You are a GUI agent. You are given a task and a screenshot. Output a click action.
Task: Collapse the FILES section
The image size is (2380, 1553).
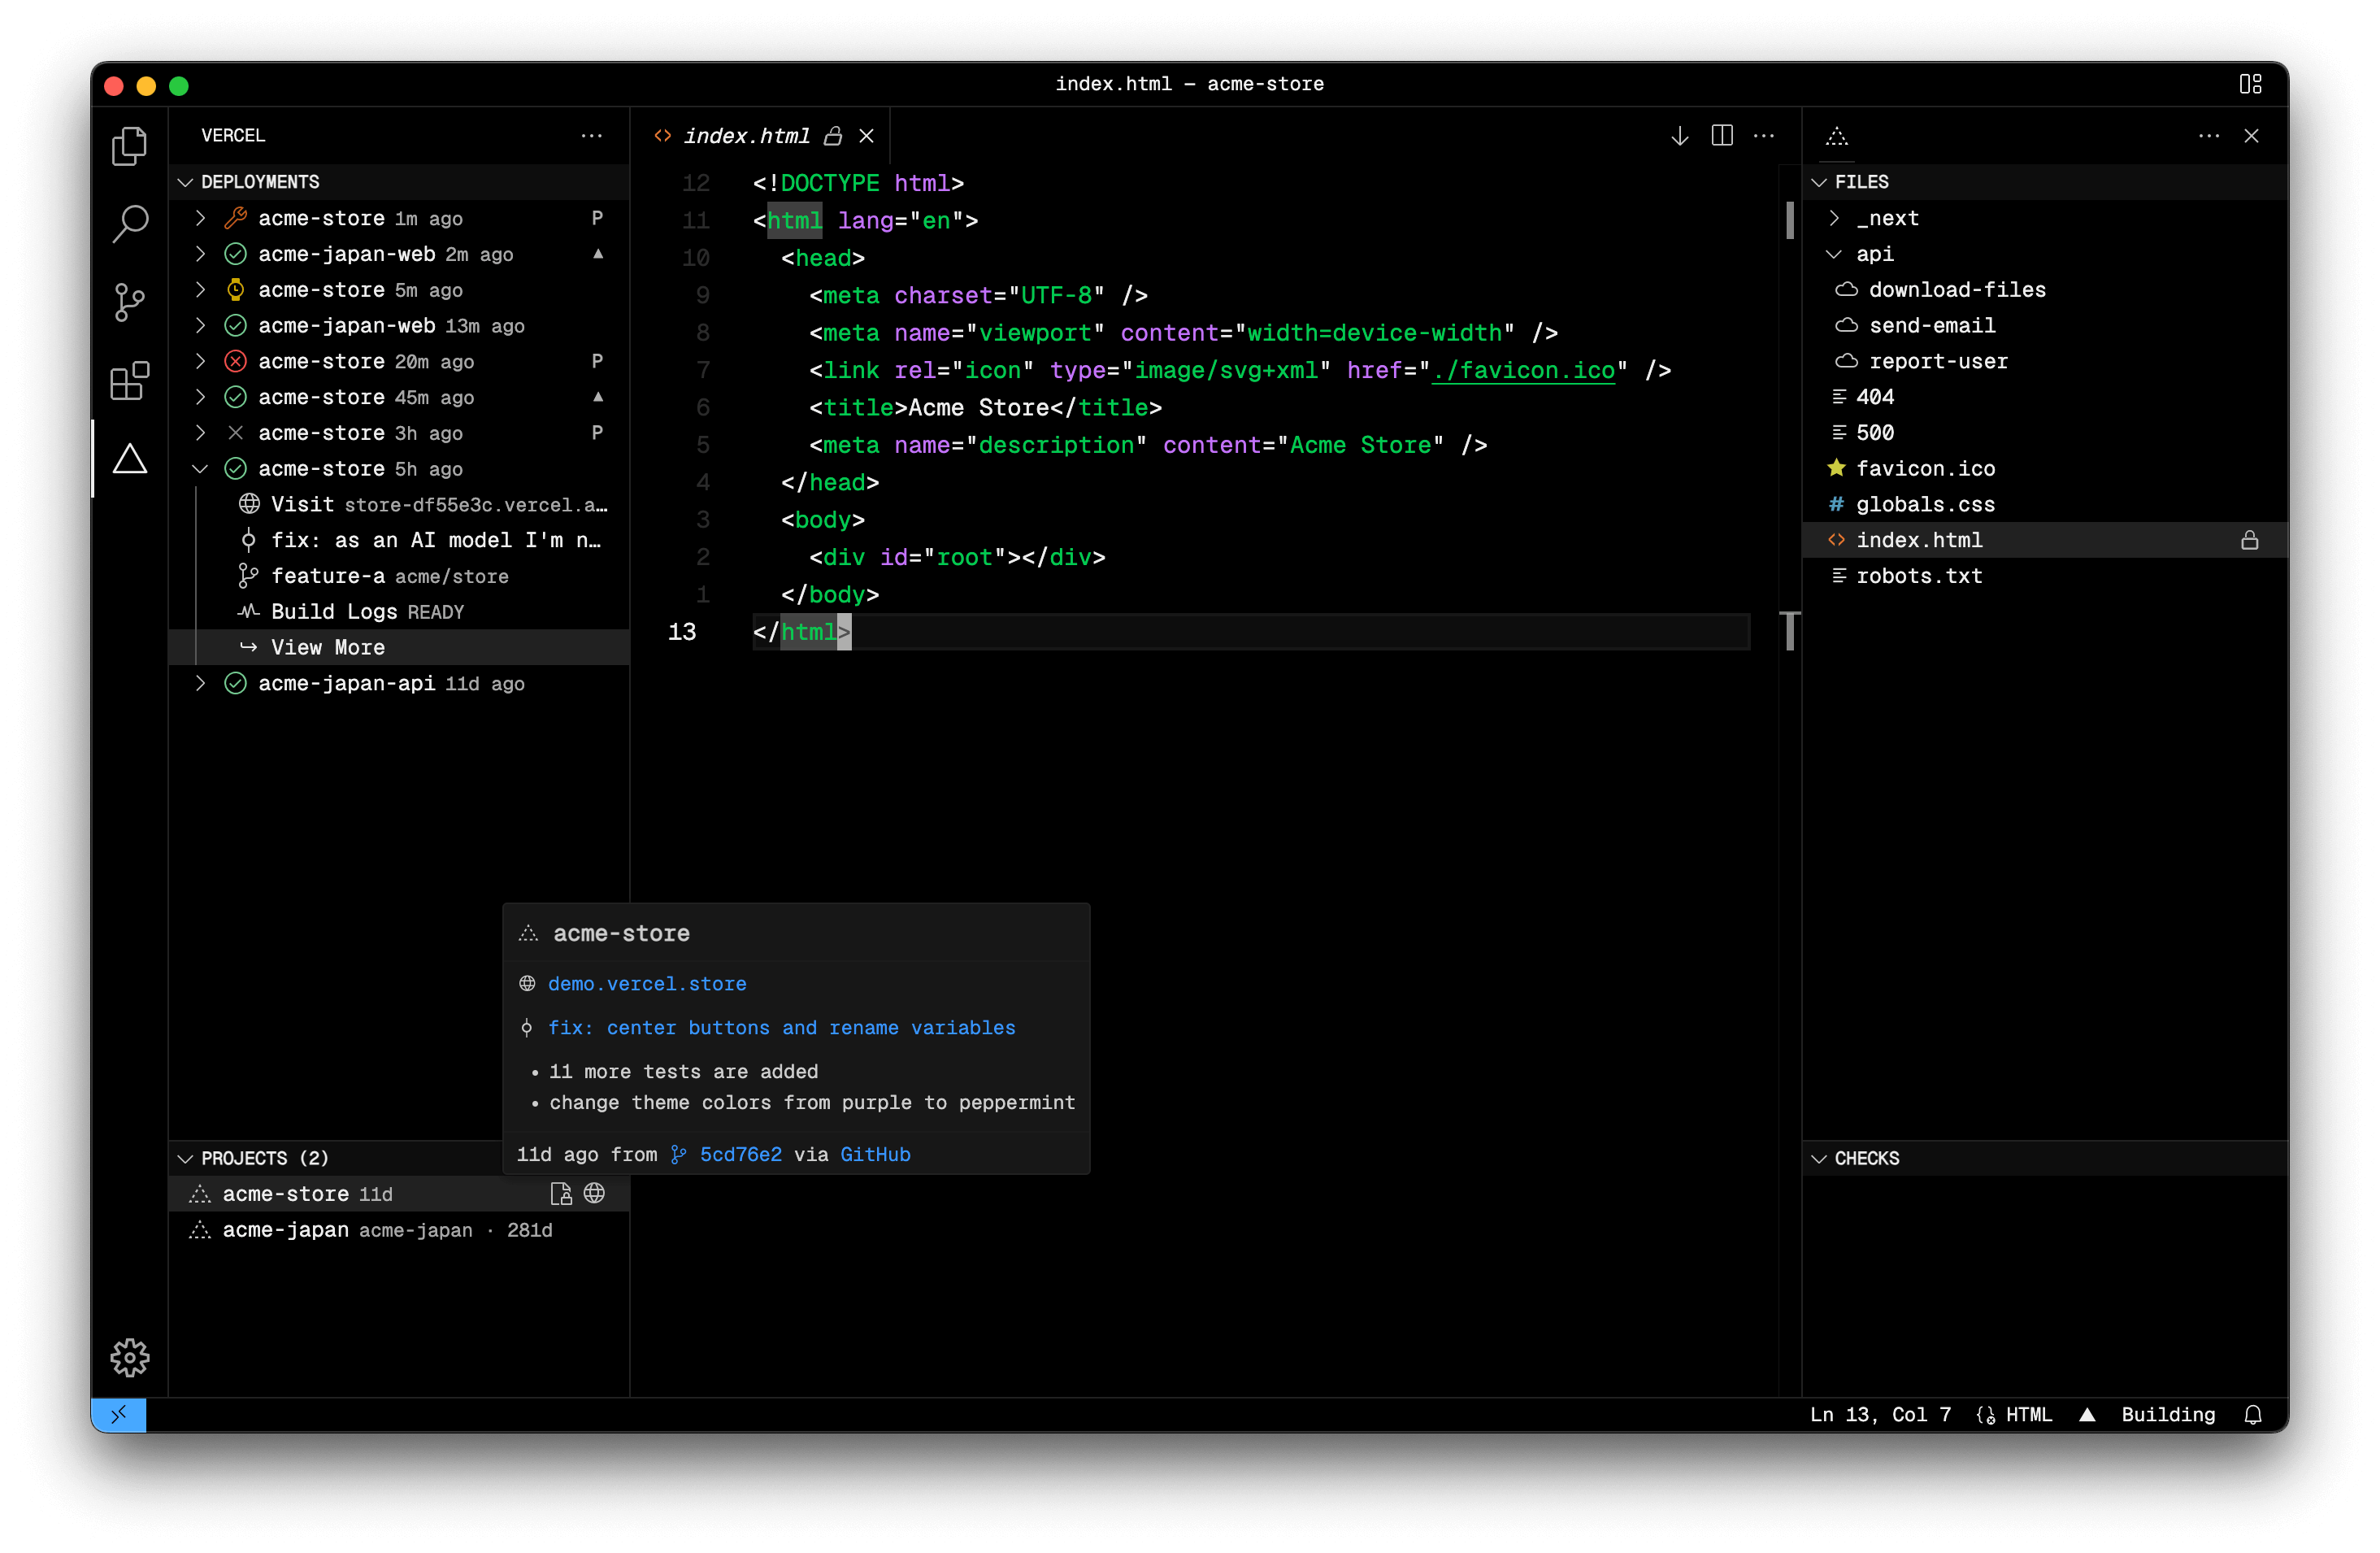click(1819, 182)
